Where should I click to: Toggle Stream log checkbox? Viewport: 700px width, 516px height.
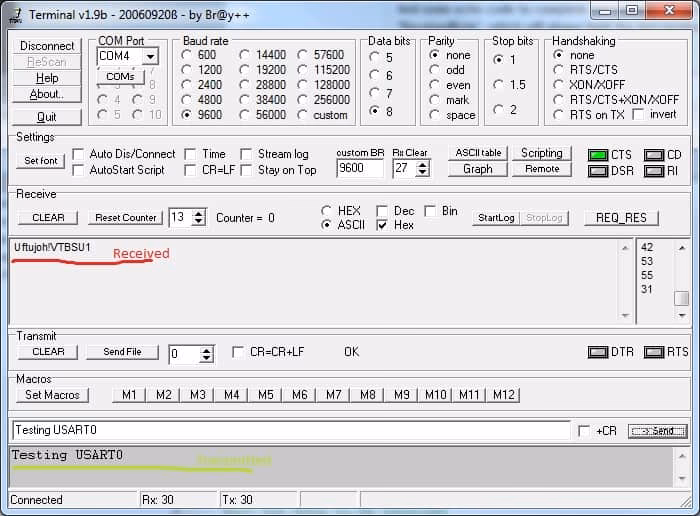click(246, 154)
